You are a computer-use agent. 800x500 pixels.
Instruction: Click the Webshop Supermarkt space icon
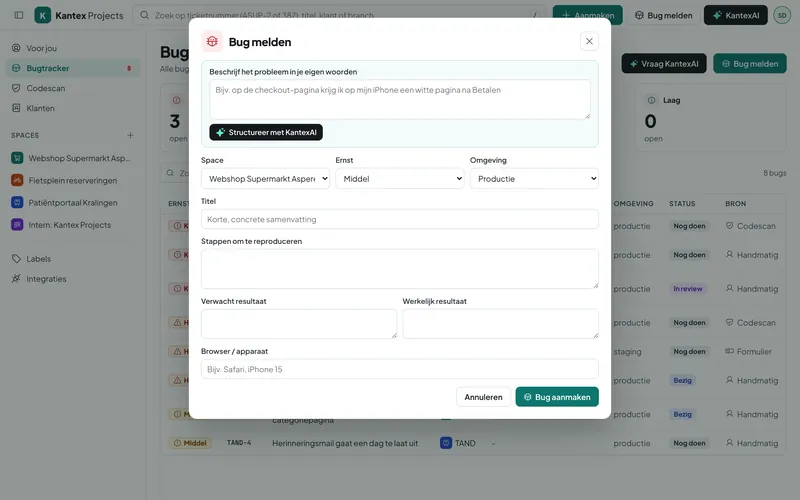[x=17, y=158]
